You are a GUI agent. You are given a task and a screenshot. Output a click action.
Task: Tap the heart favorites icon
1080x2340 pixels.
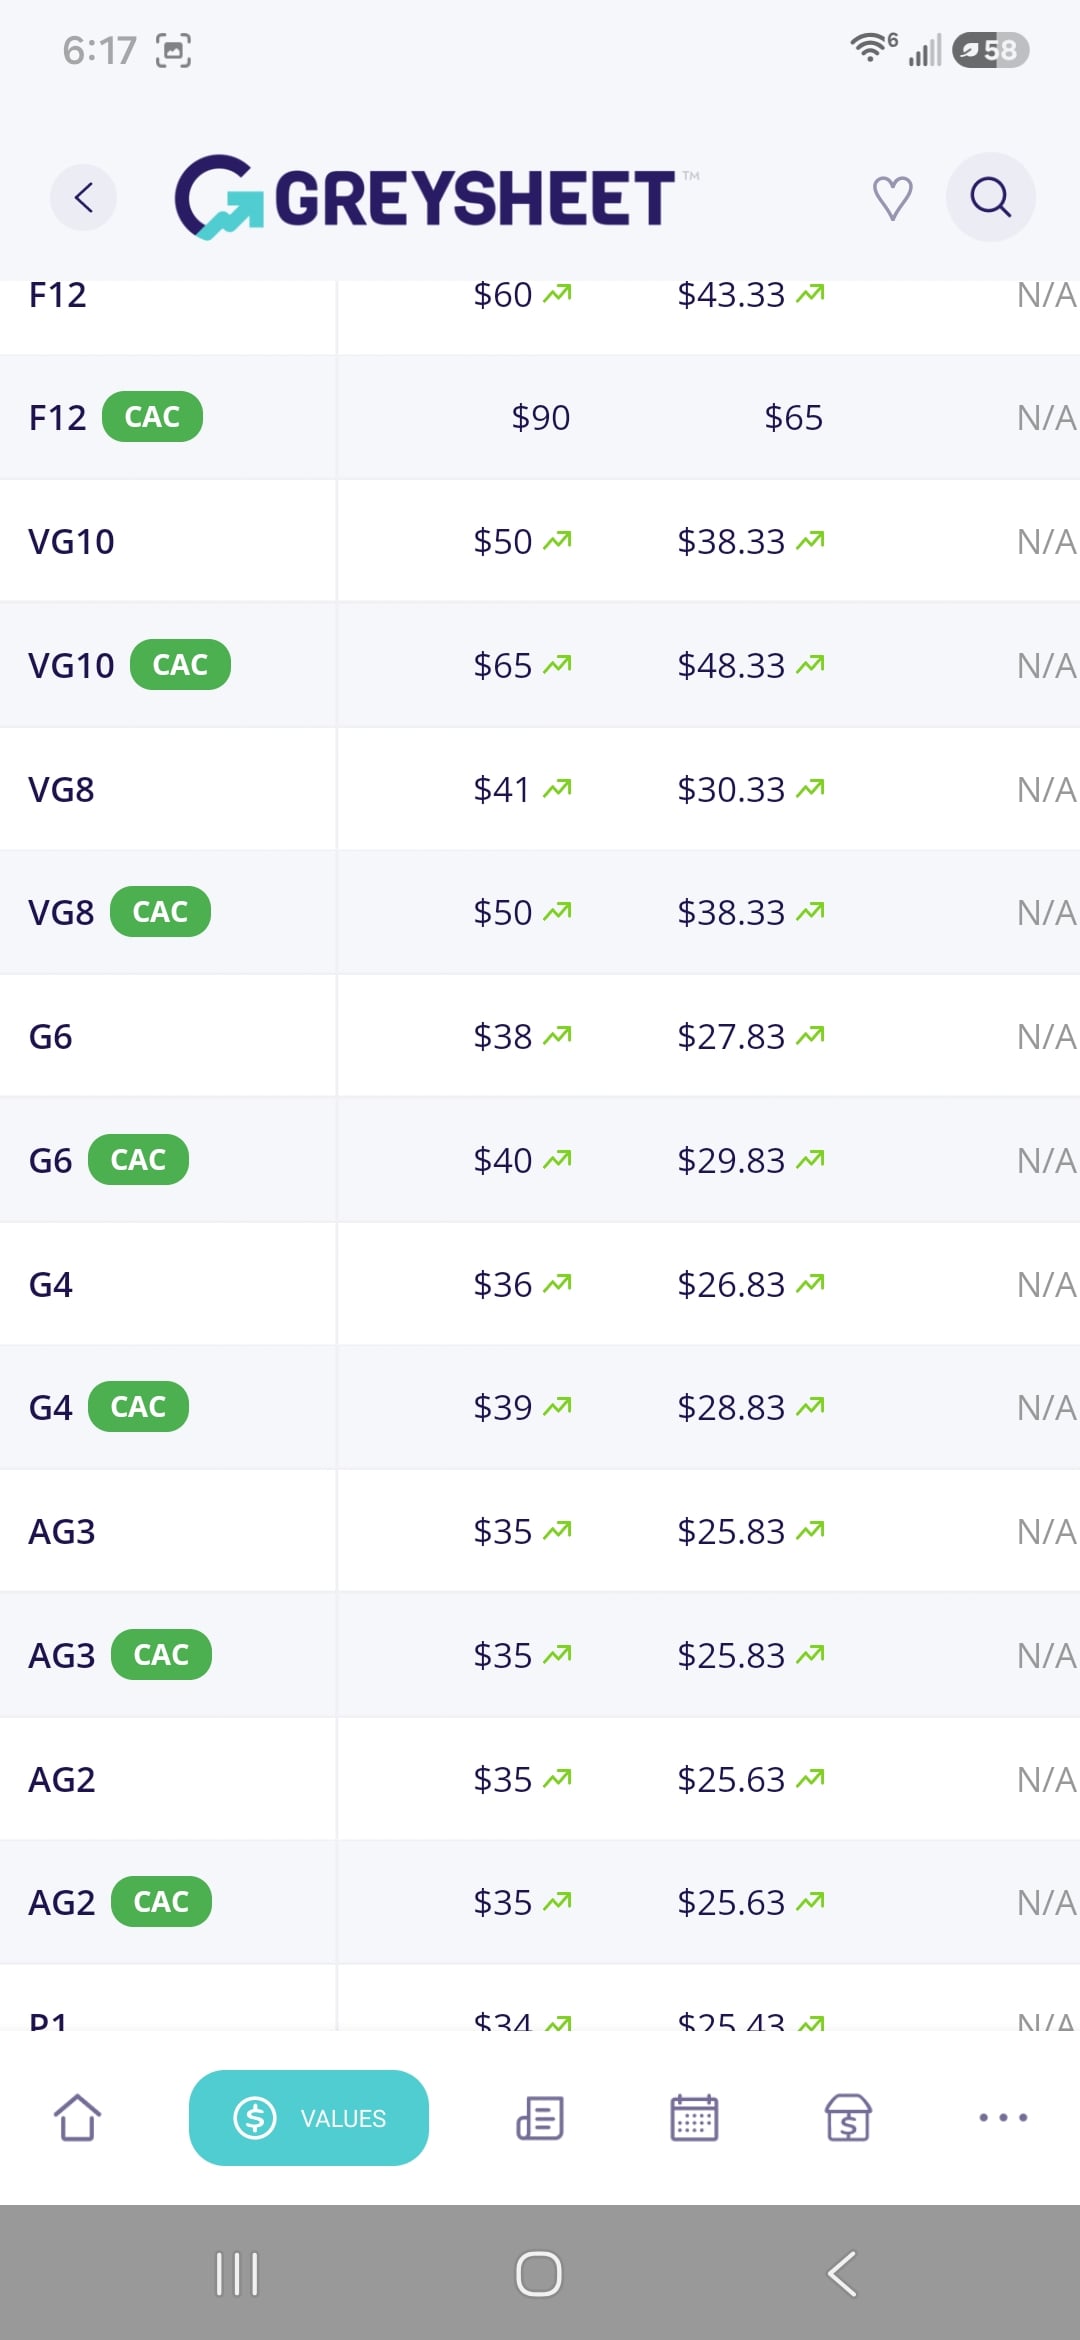click(892, 197)
